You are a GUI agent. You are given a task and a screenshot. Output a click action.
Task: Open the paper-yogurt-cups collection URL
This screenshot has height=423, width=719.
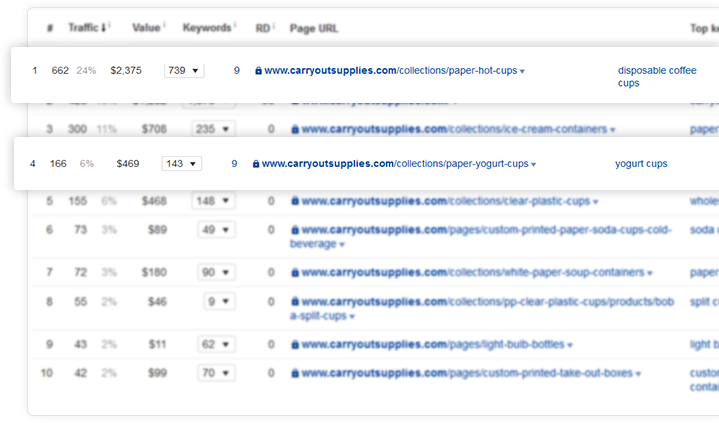[395, 164]
